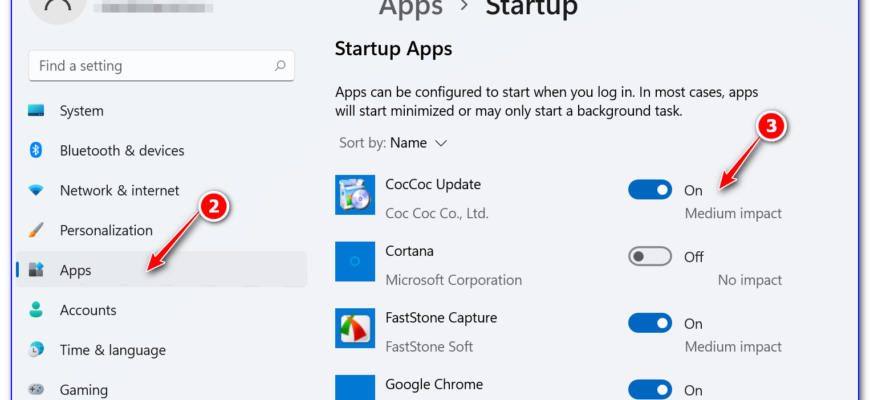Enable the Cortana startup toggle
Viewport: 870px width, 400px height.
(x=650, y=256)
